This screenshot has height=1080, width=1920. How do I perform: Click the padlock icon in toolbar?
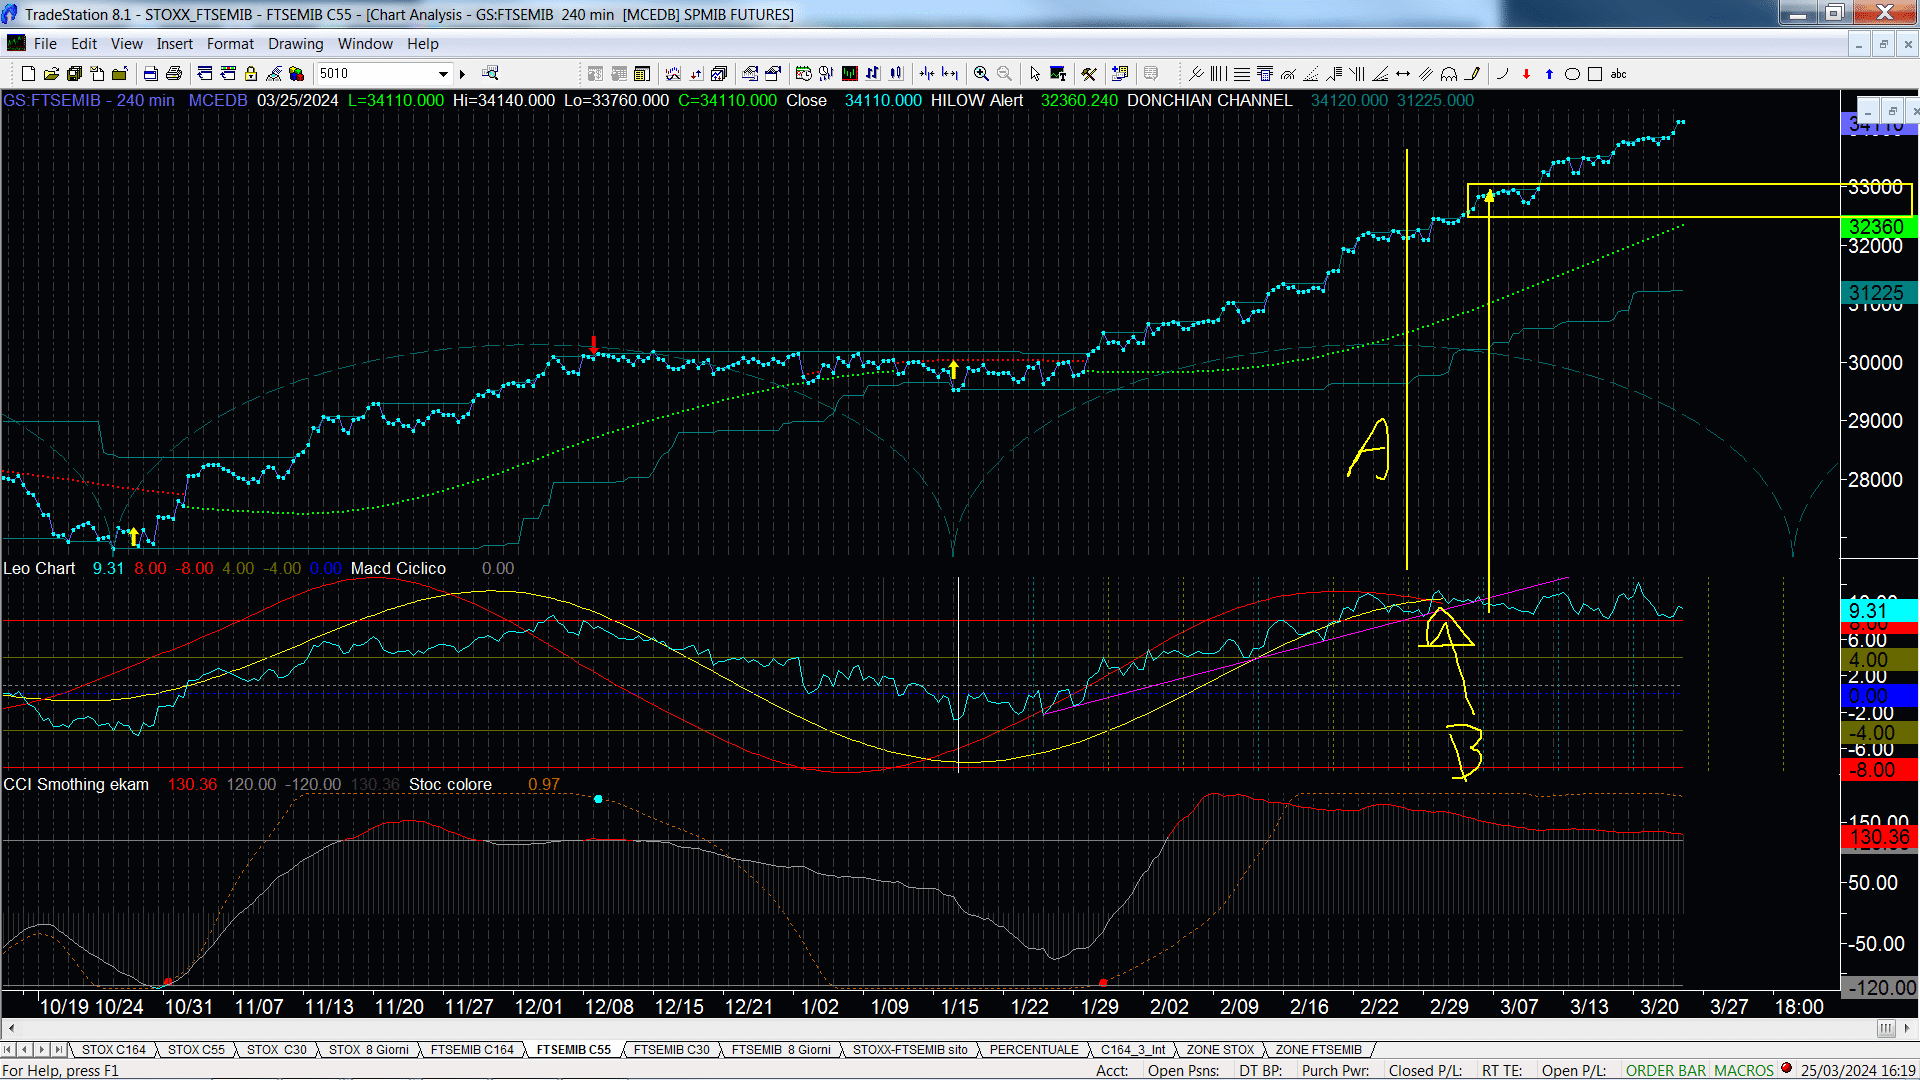251,74
